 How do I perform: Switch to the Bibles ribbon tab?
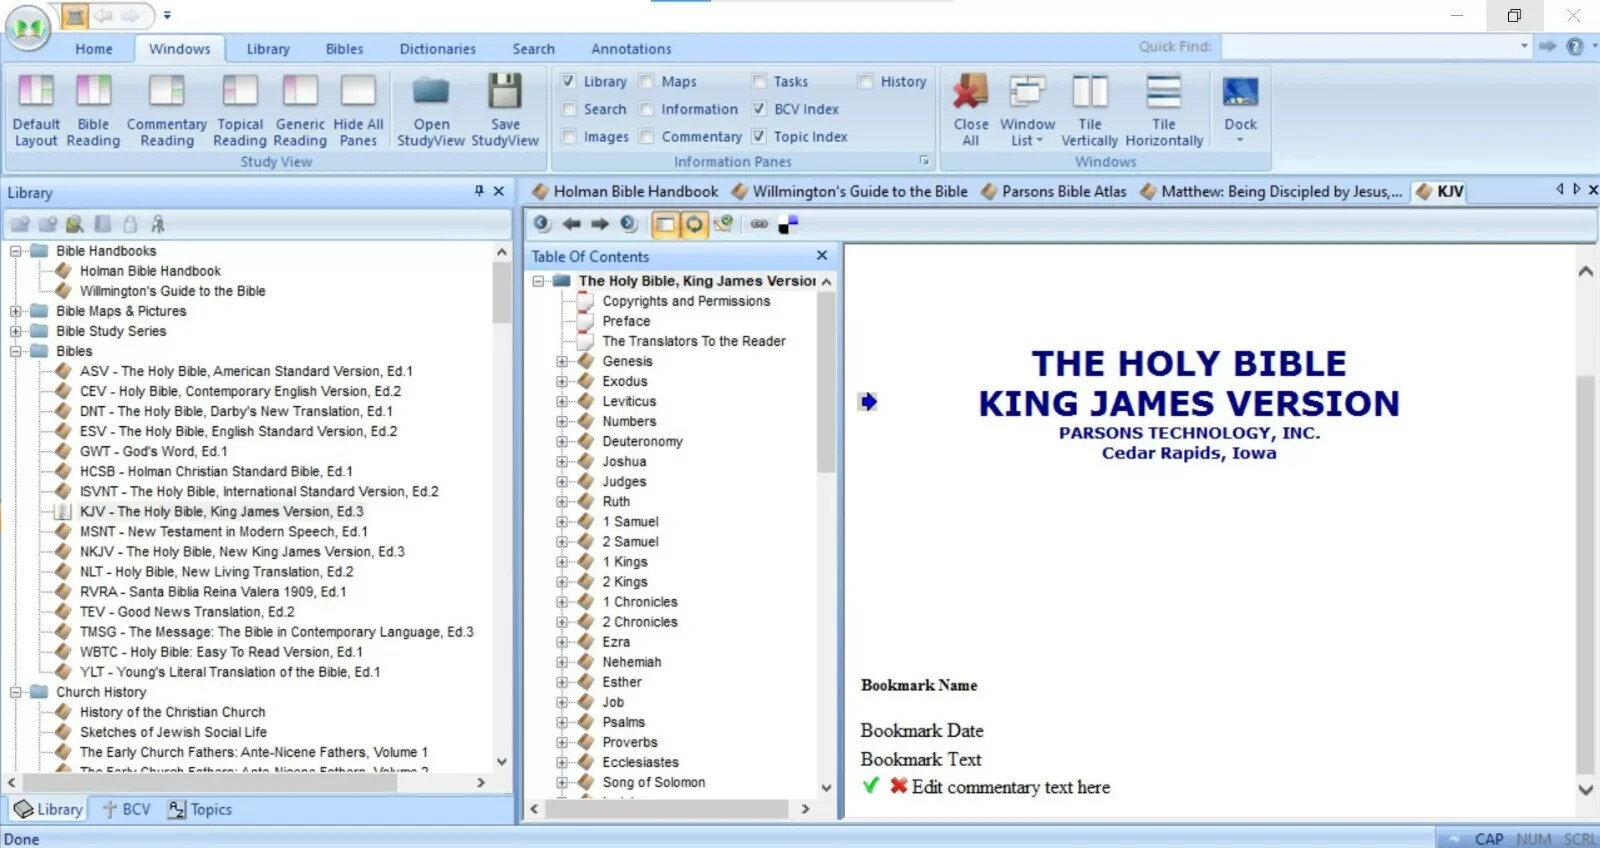345,48
